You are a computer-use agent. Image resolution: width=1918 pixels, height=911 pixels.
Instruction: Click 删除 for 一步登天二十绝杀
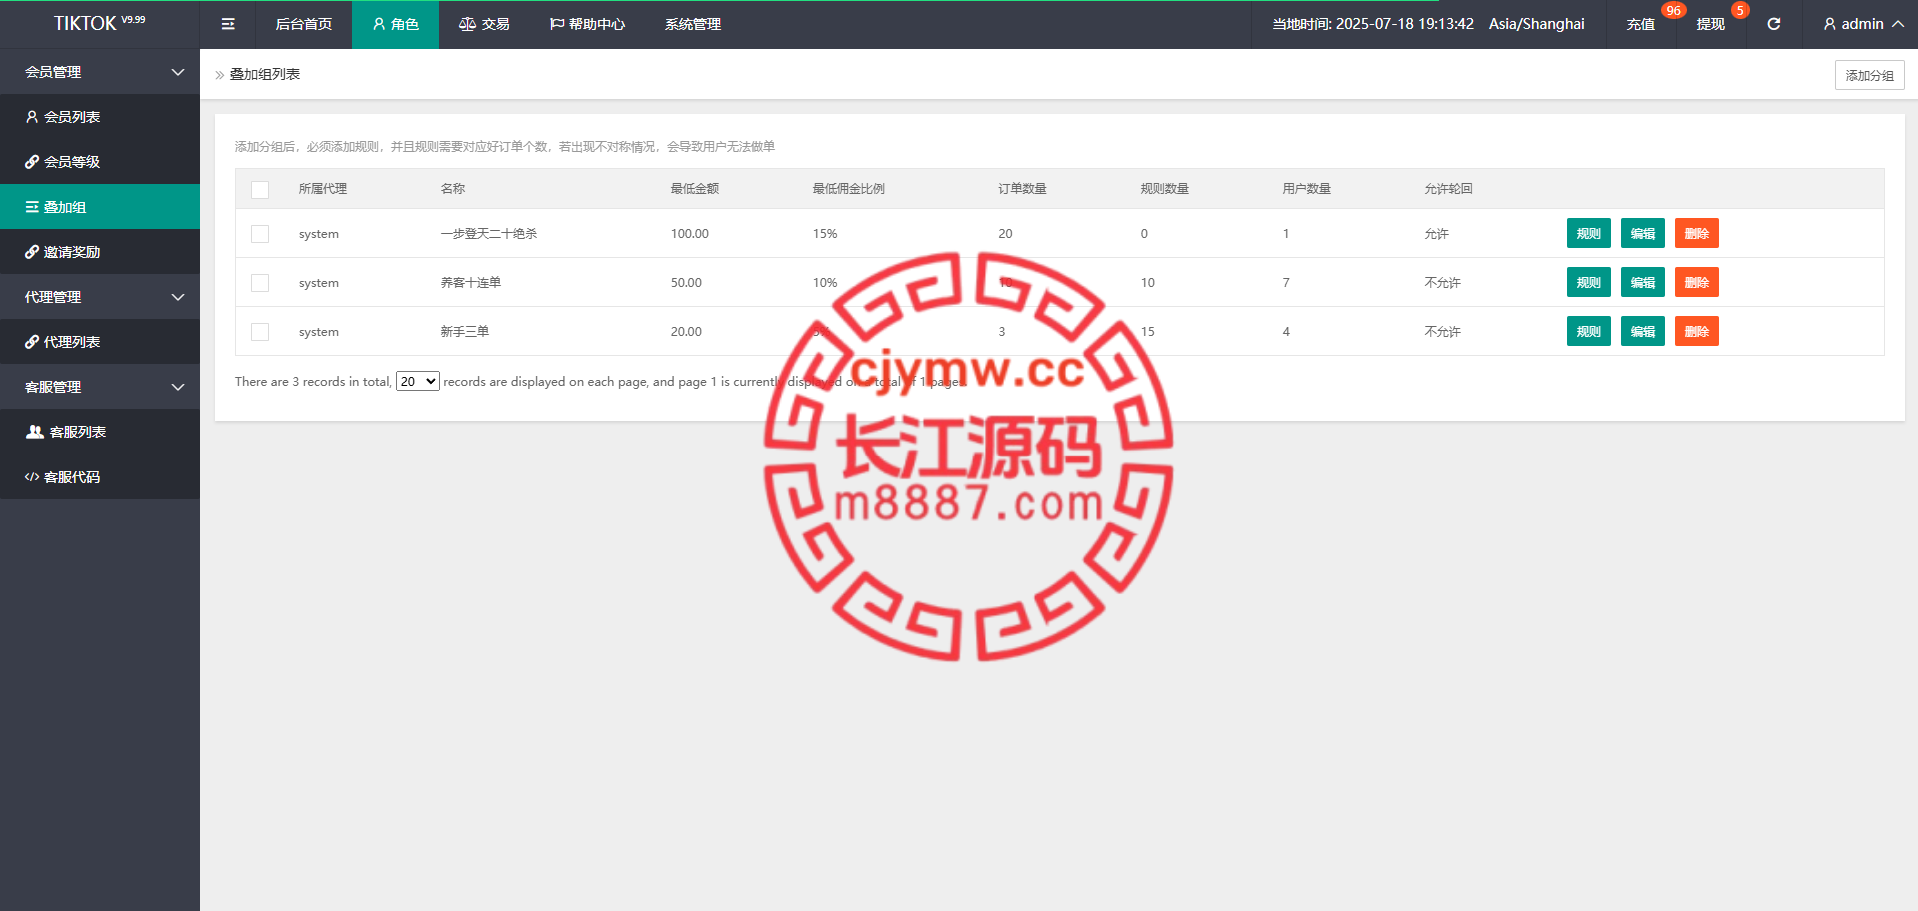pyautogui.click(x=1696, y=233)
